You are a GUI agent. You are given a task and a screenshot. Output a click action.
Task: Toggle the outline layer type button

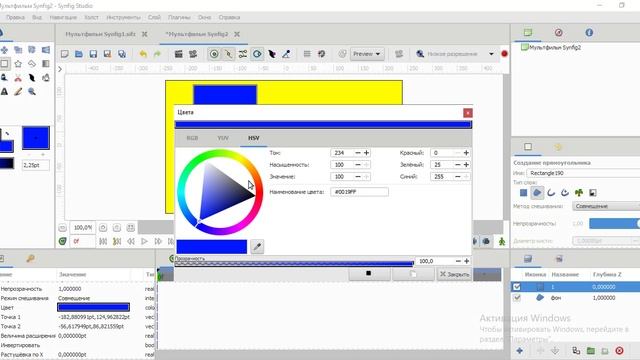point(551,193)
